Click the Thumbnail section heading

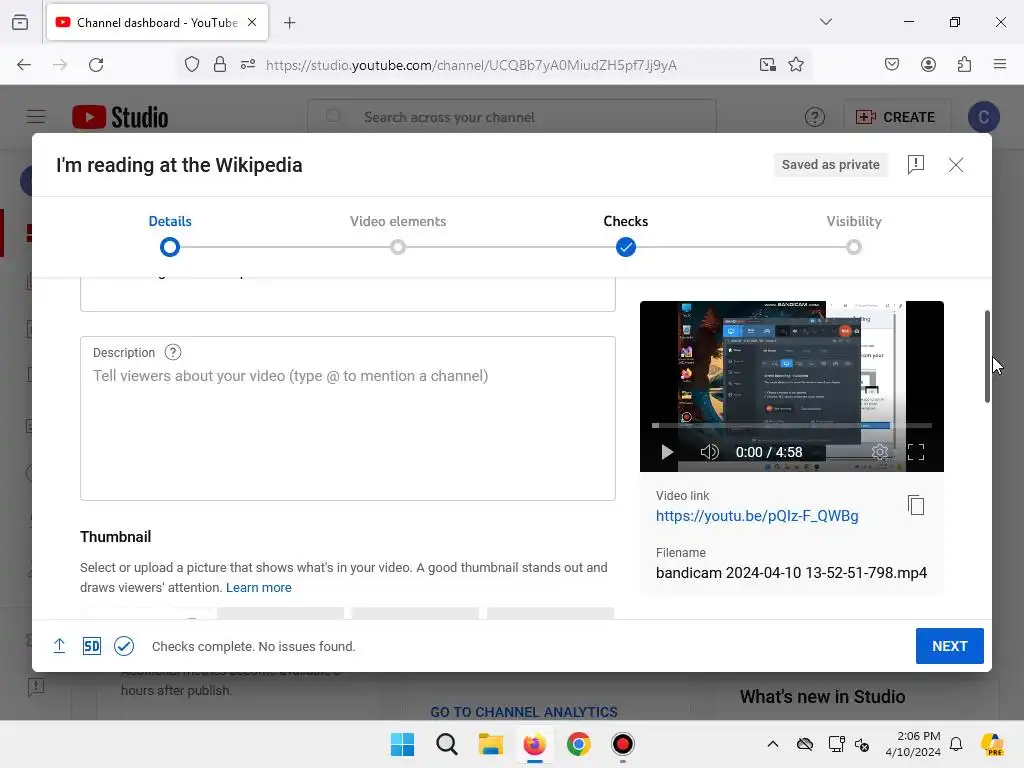click(x=116, y=537)
